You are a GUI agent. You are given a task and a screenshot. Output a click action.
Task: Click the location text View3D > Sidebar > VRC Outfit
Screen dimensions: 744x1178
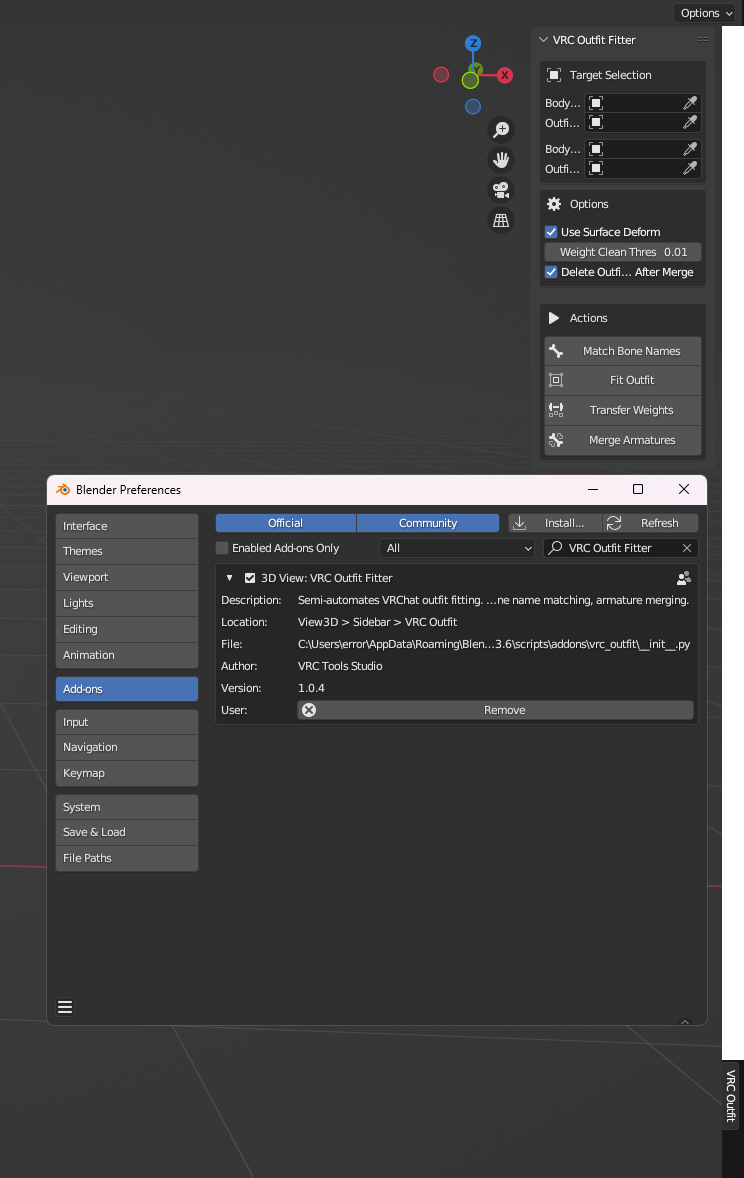[377, 622]
